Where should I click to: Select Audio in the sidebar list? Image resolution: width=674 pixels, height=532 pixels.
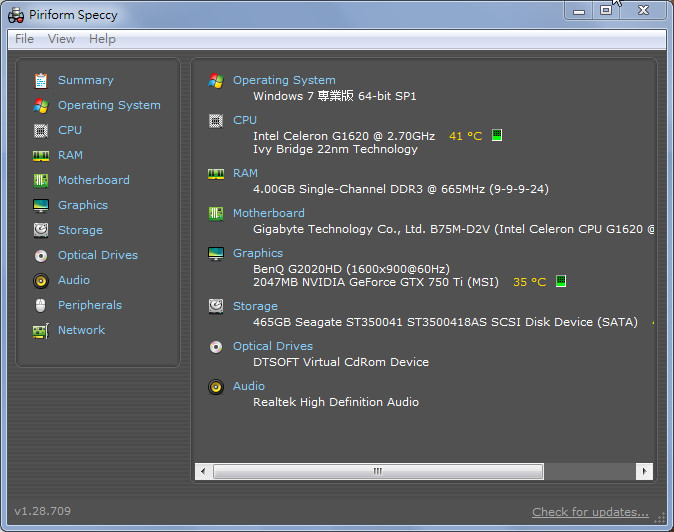(74, 280)
